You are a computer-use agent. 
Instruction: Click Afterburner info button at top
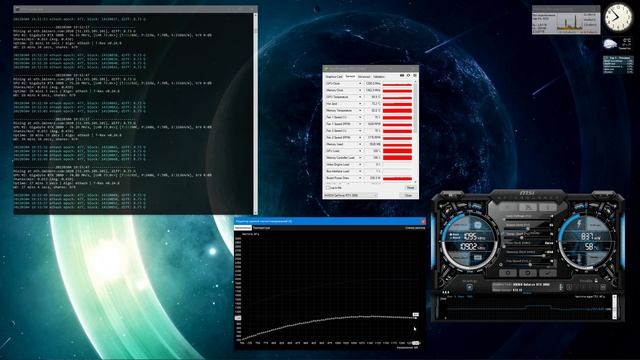pyautogui.click(x=547, y=207)
